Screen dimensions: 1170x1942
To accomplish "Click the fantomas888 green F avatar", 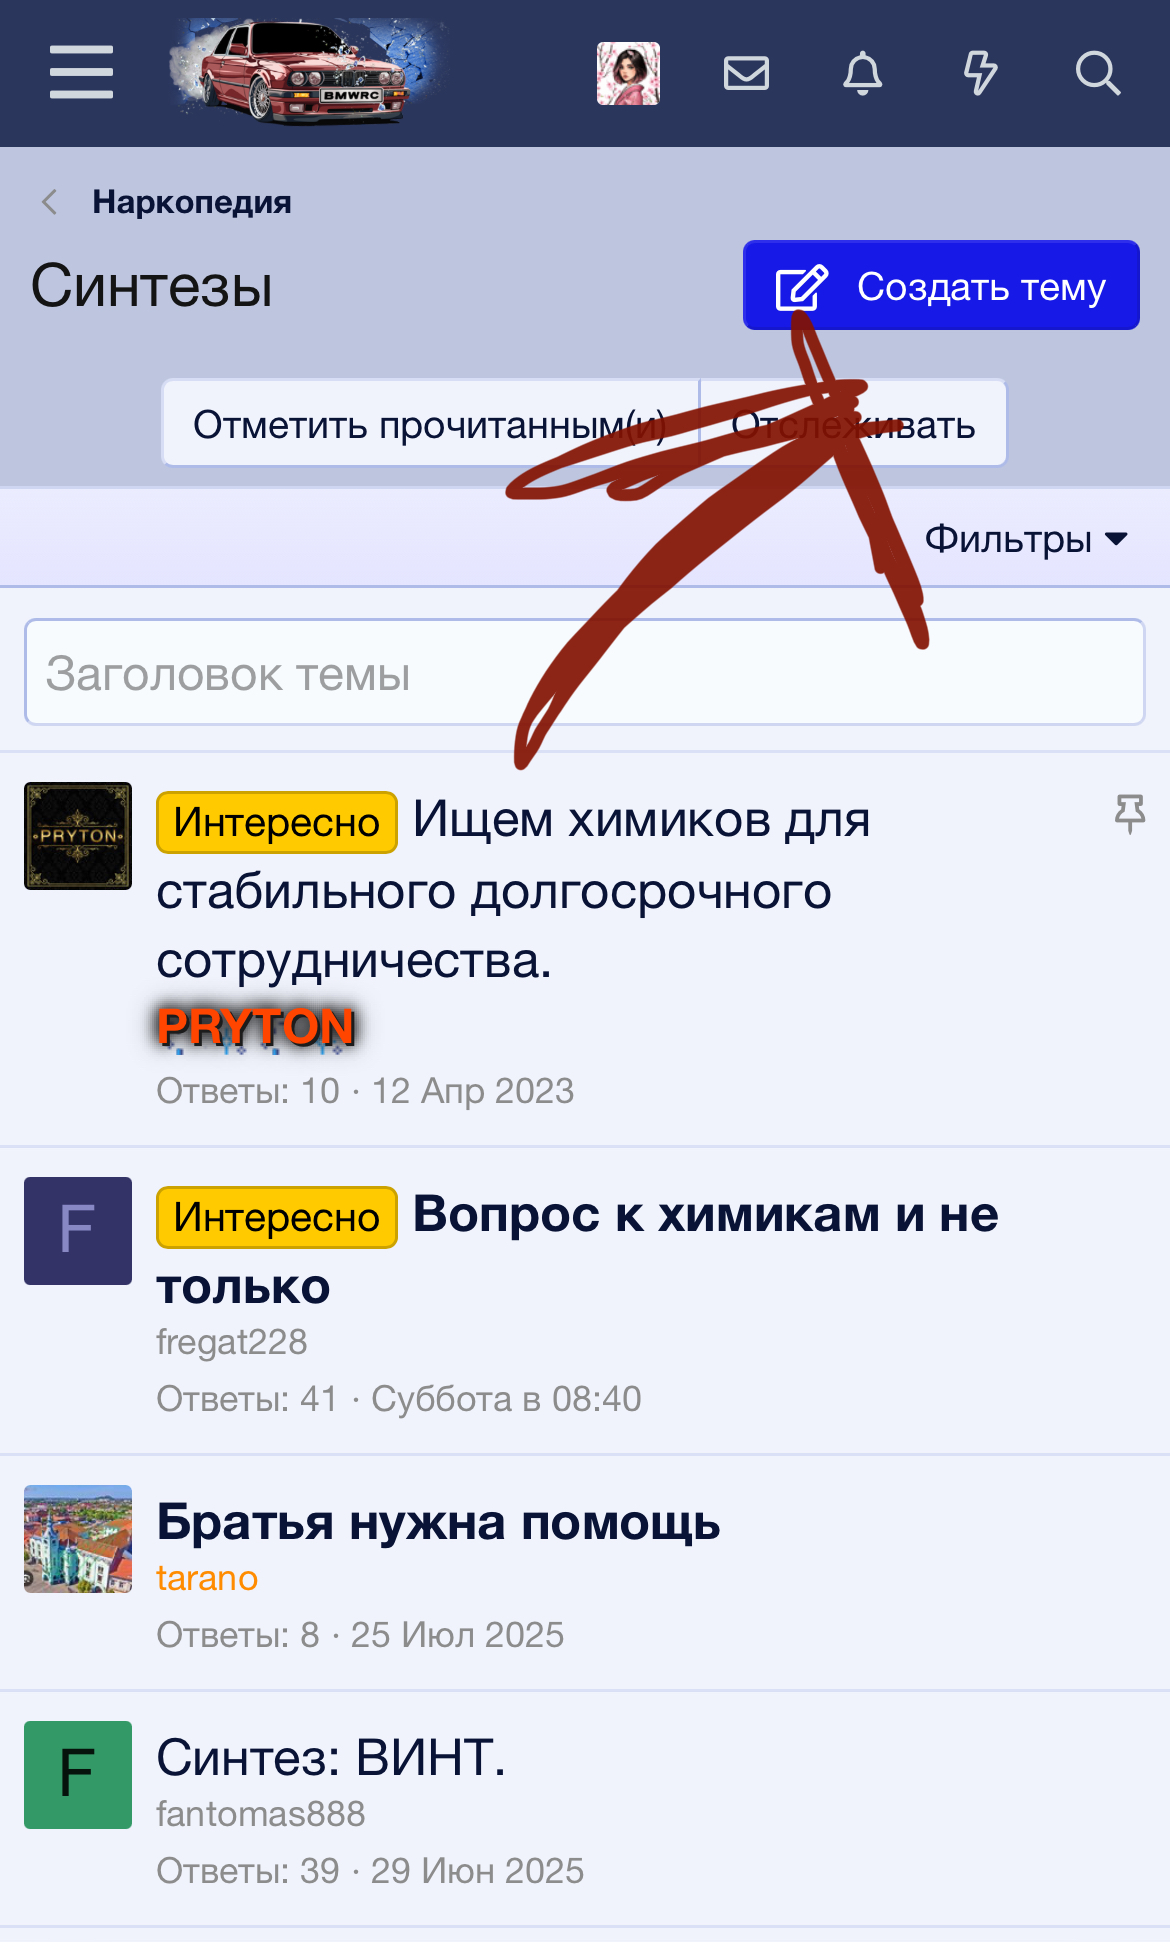I will tap(78, 1775).
